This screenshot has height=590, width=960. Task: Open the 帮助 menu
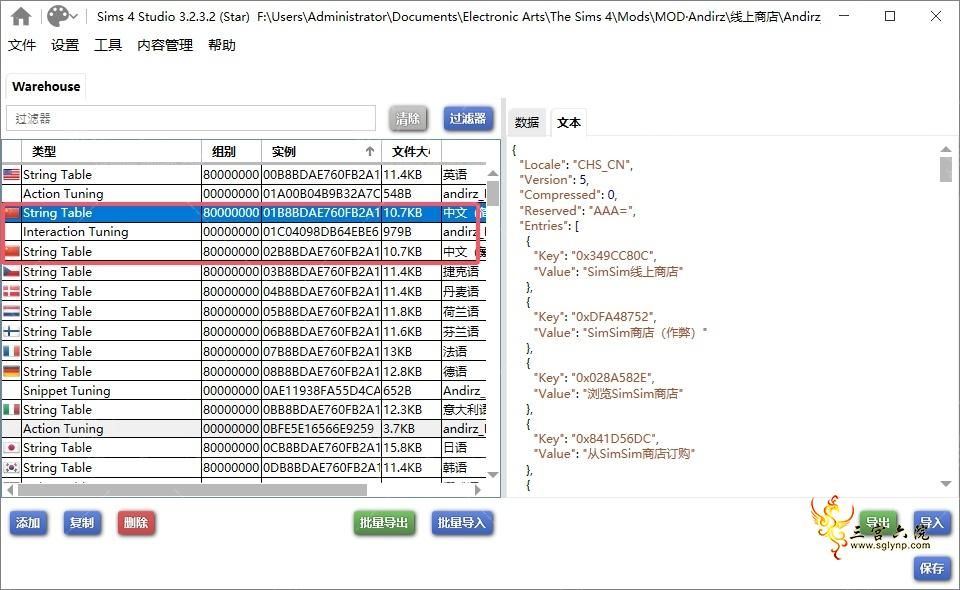(222, 45)
